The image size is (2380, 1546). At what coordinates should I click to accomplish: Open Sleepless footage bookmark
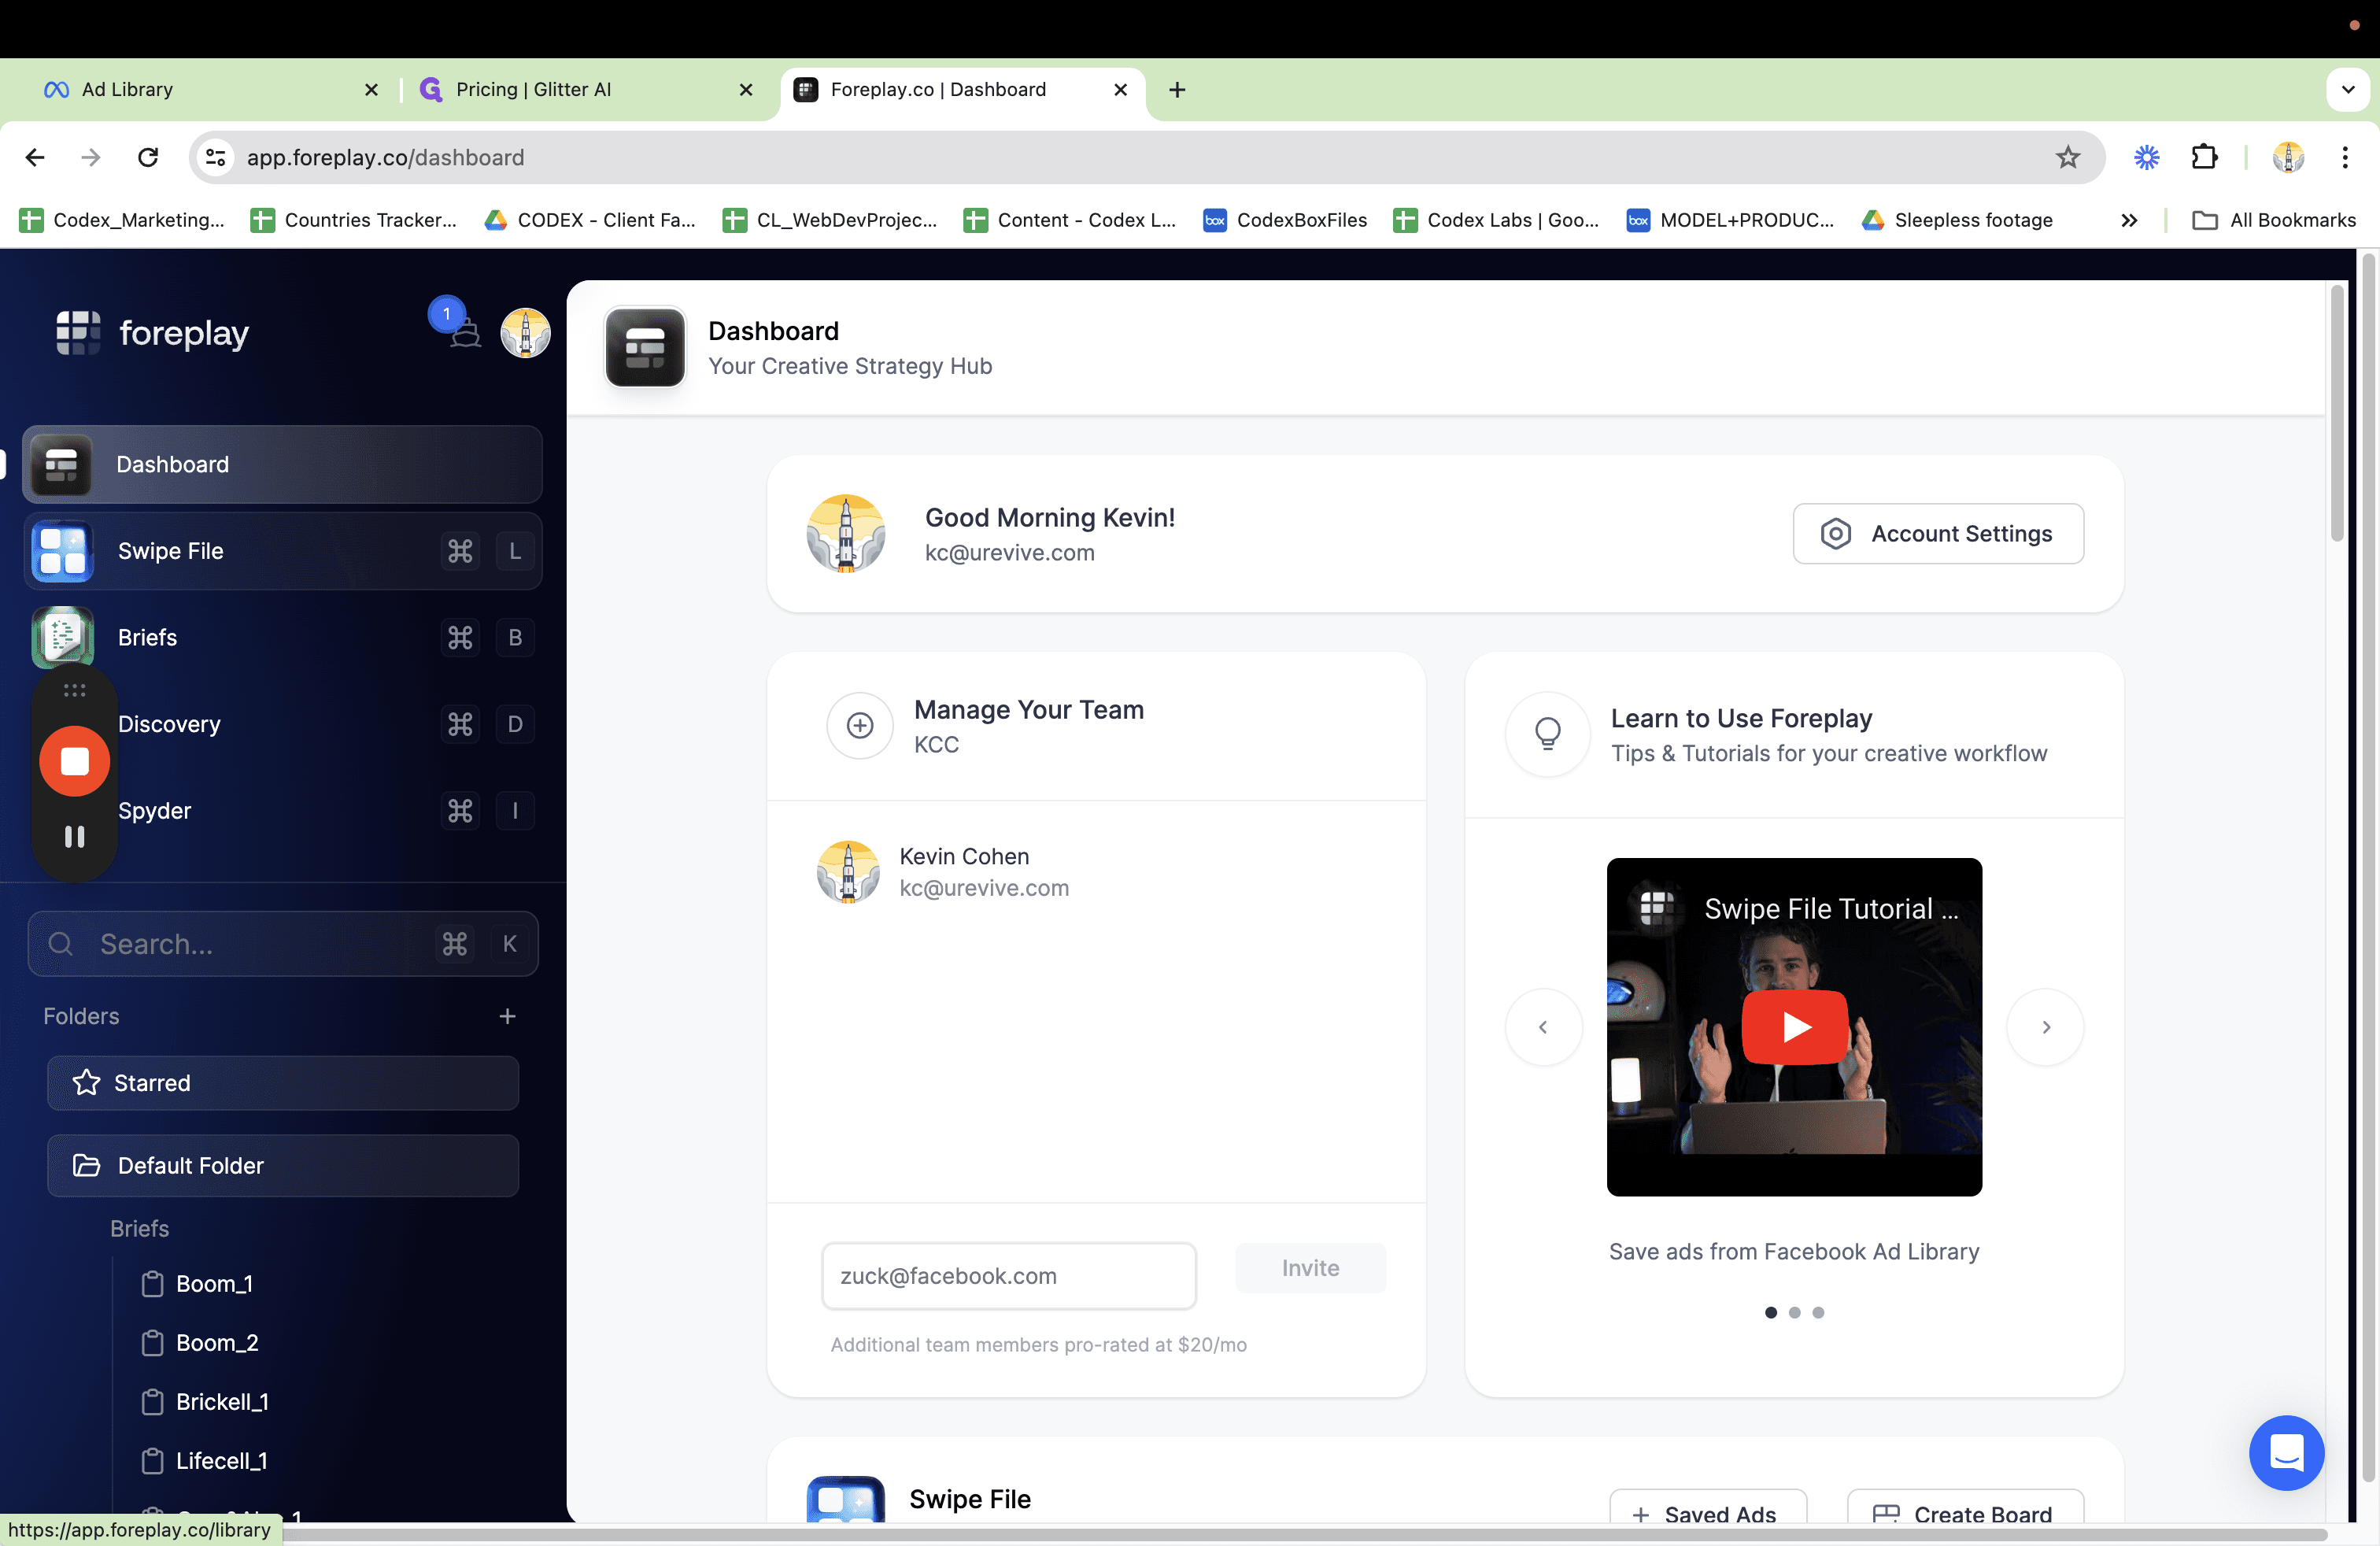coord(1957,220)
